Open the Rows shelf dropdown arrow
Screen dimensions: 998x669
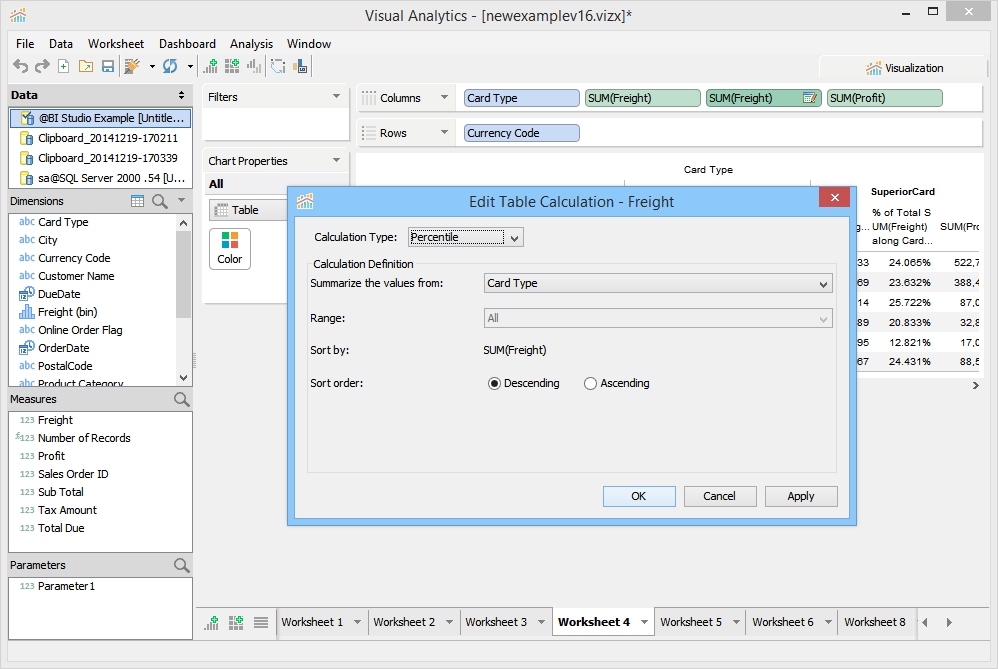point(444,132)
